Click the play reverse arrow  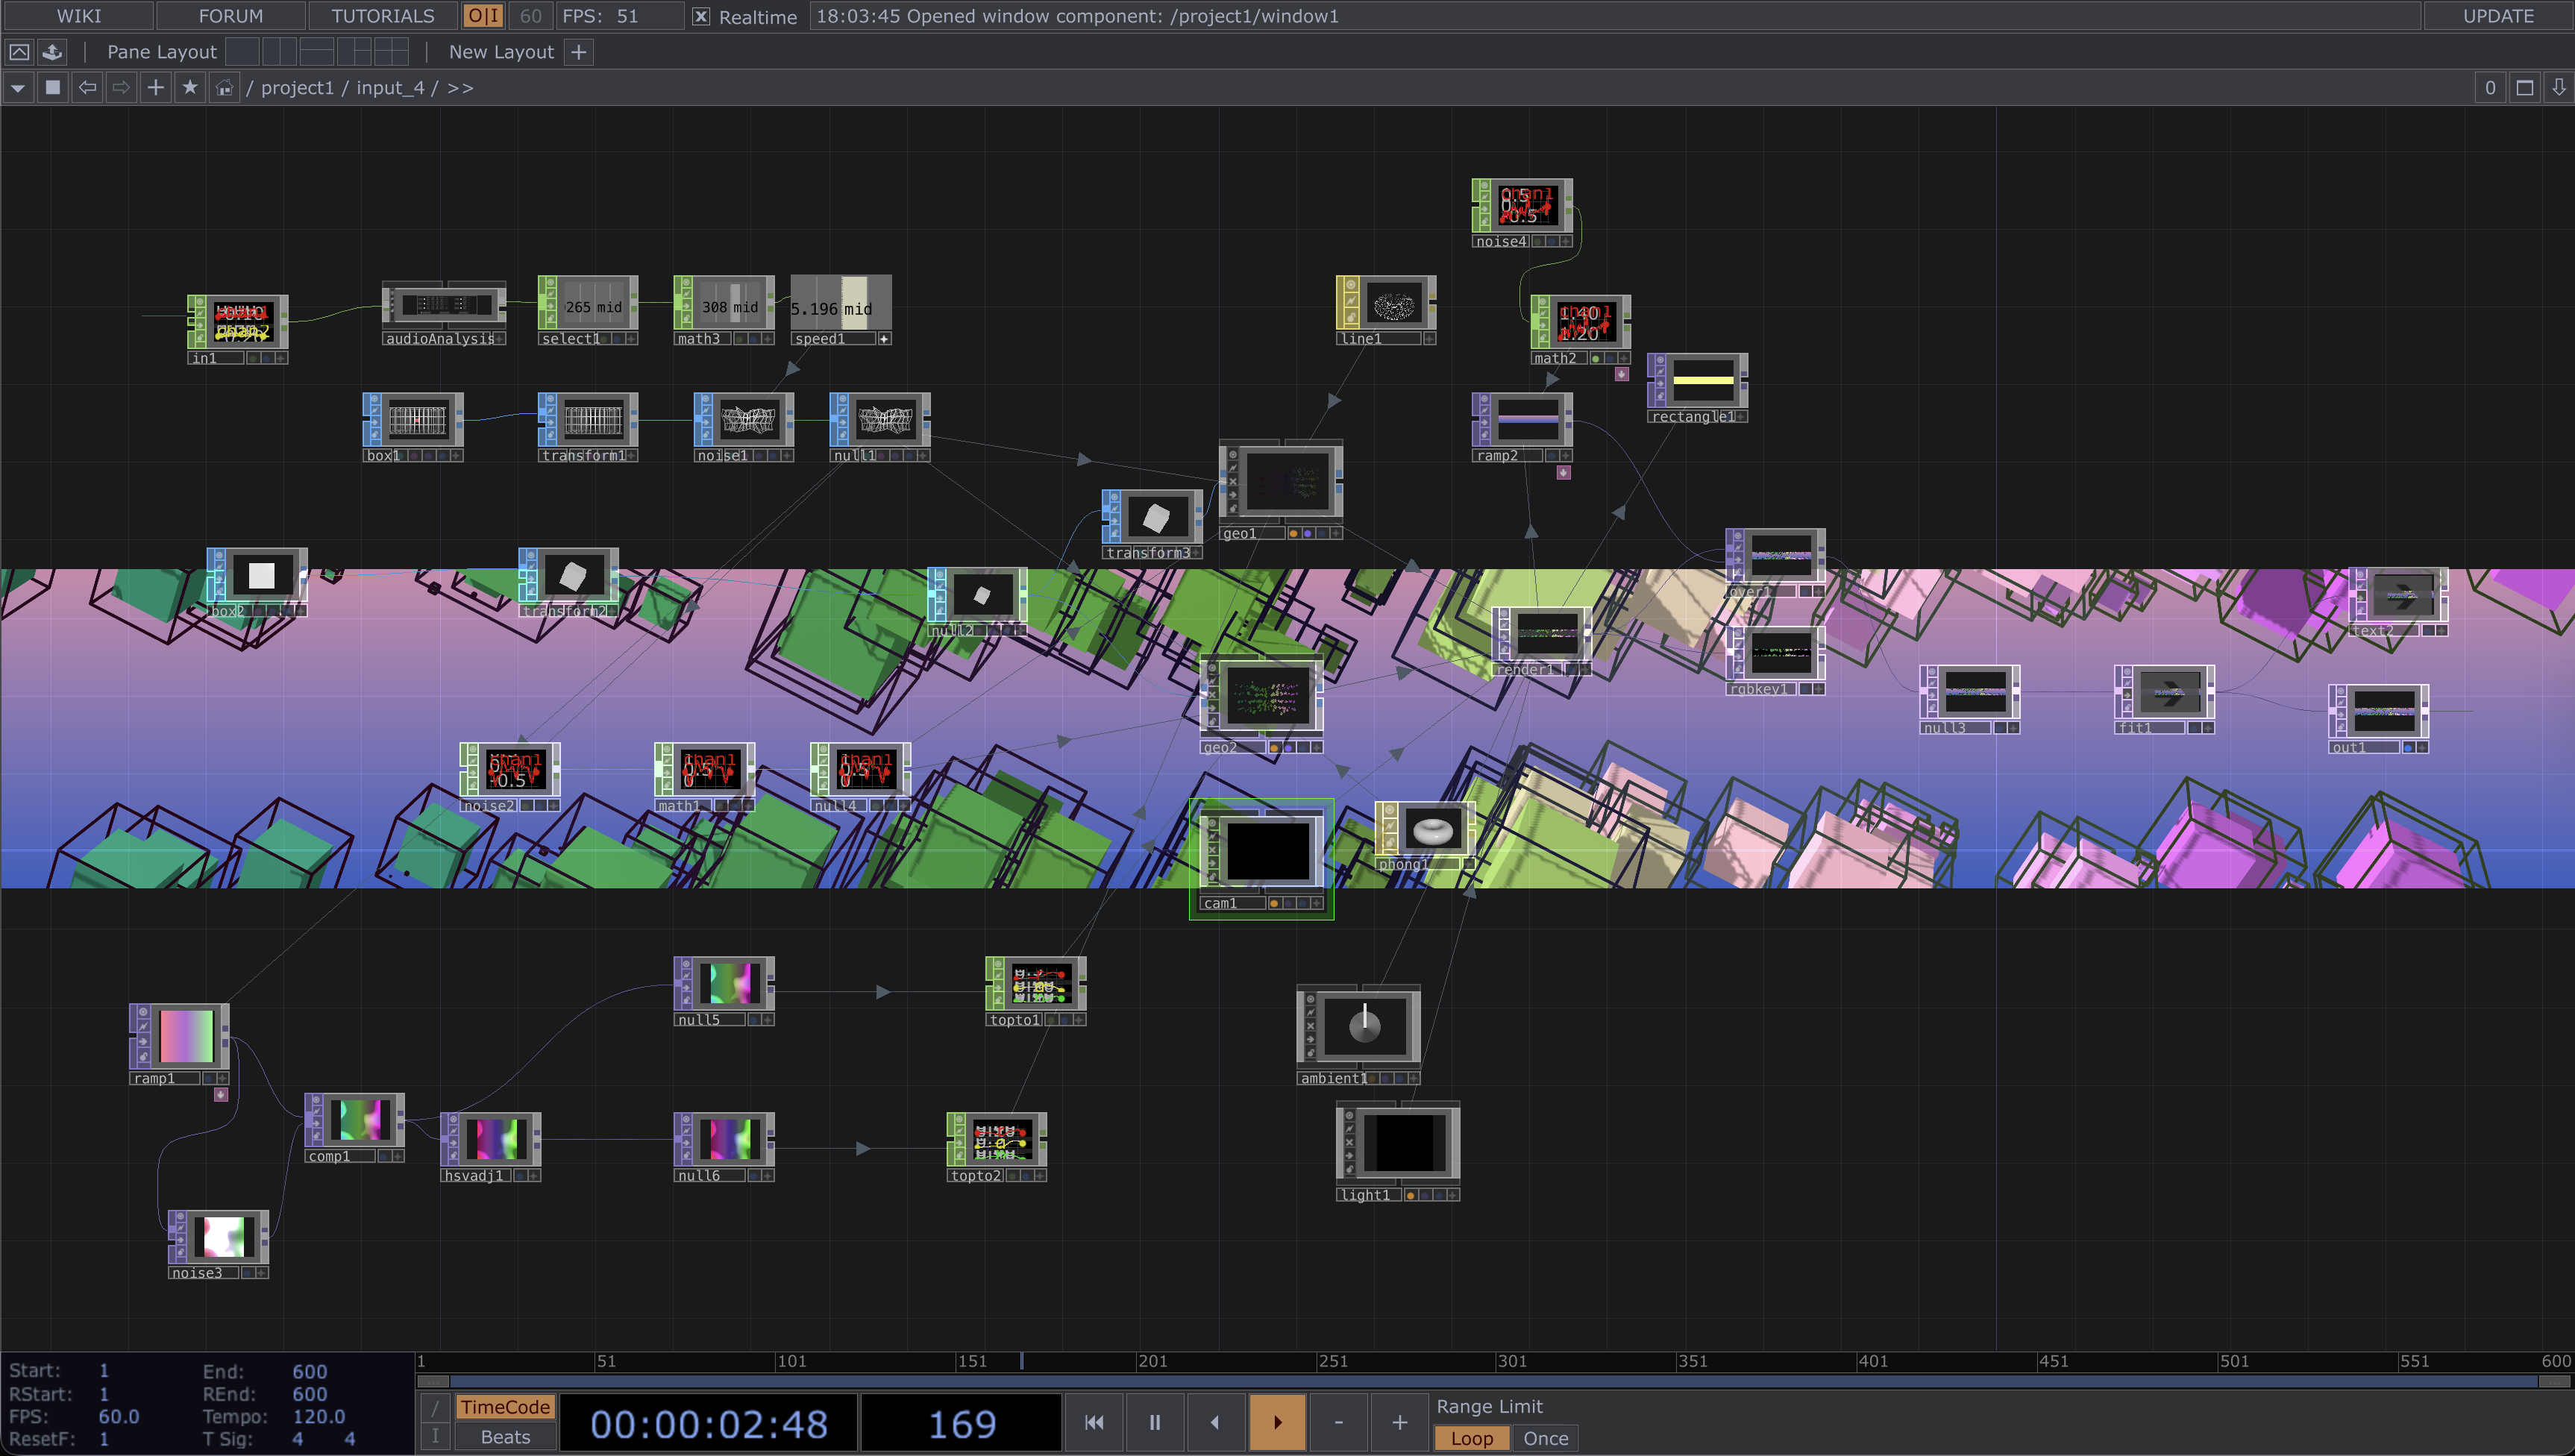1215,1422
